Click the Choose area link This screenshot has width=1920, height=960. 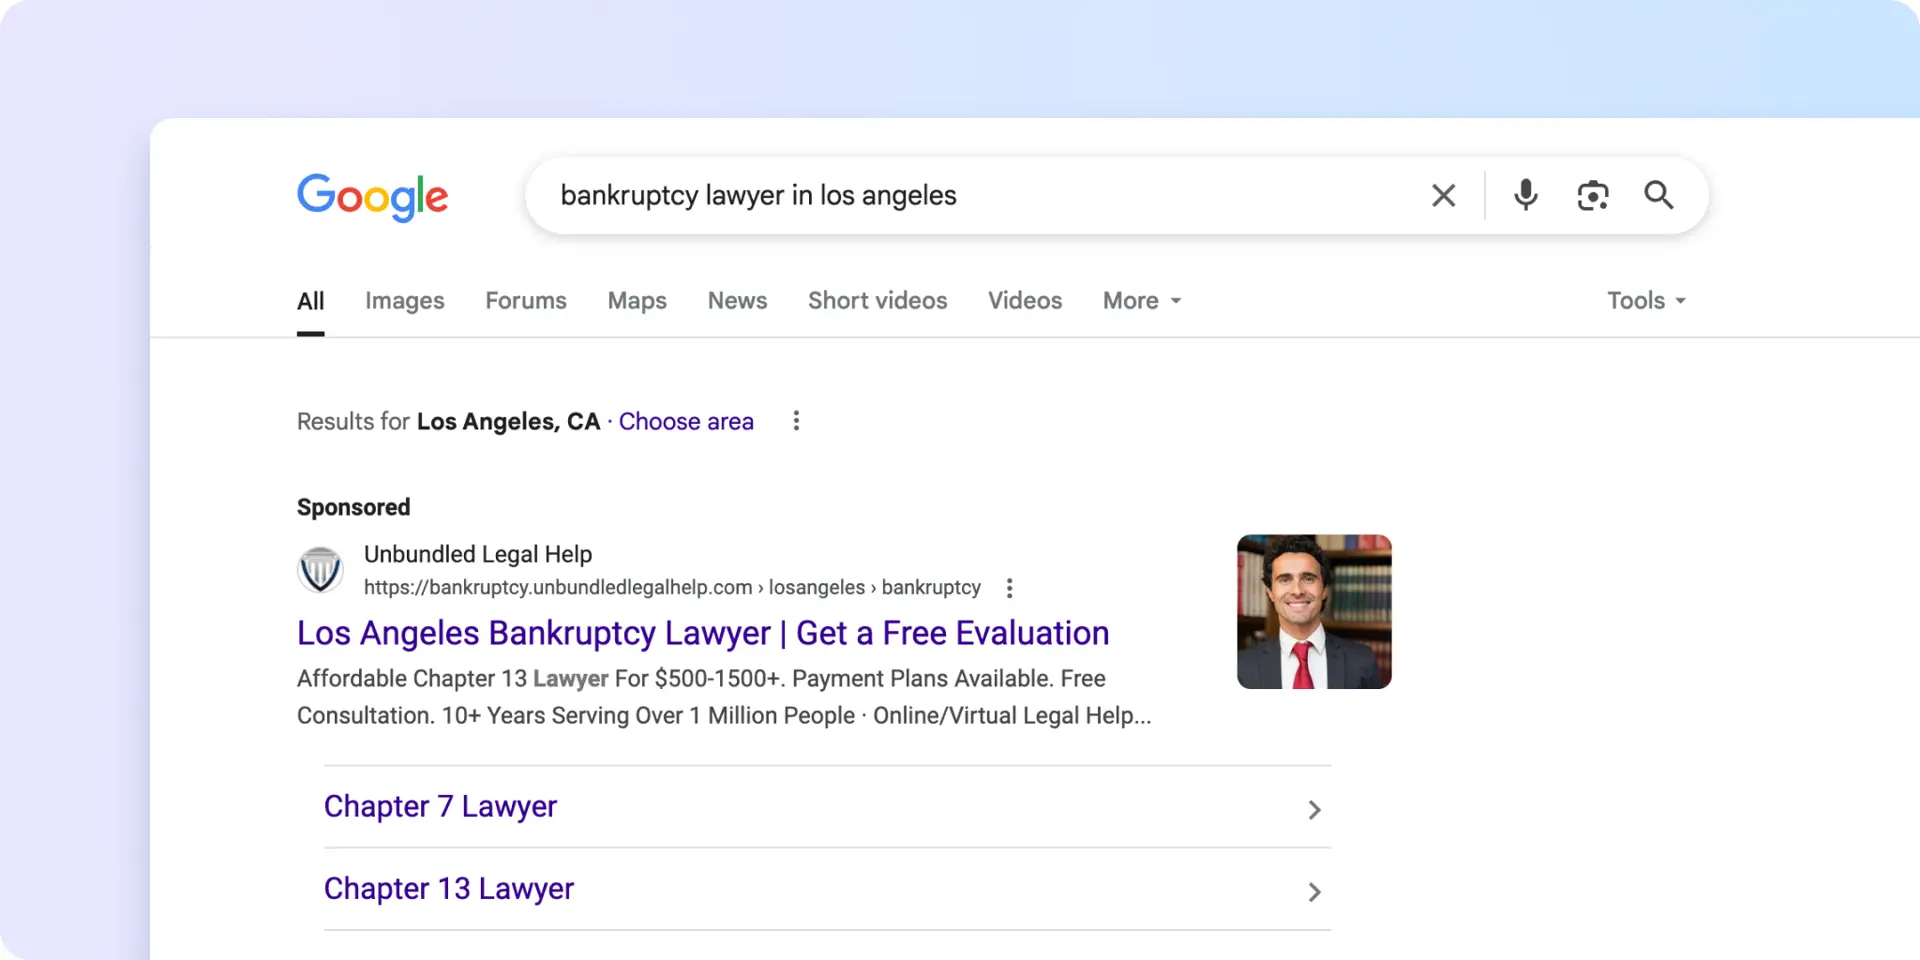coord(686,422)
